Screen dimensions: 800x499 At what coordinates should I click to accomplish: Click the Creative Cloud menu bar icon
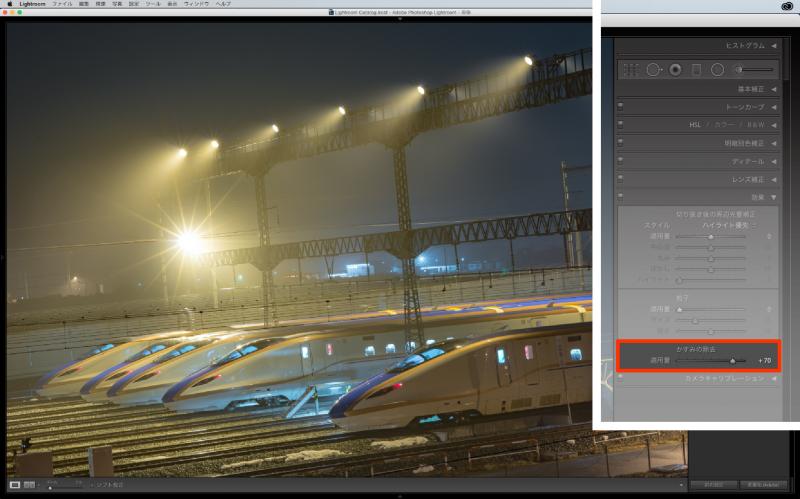787,6
